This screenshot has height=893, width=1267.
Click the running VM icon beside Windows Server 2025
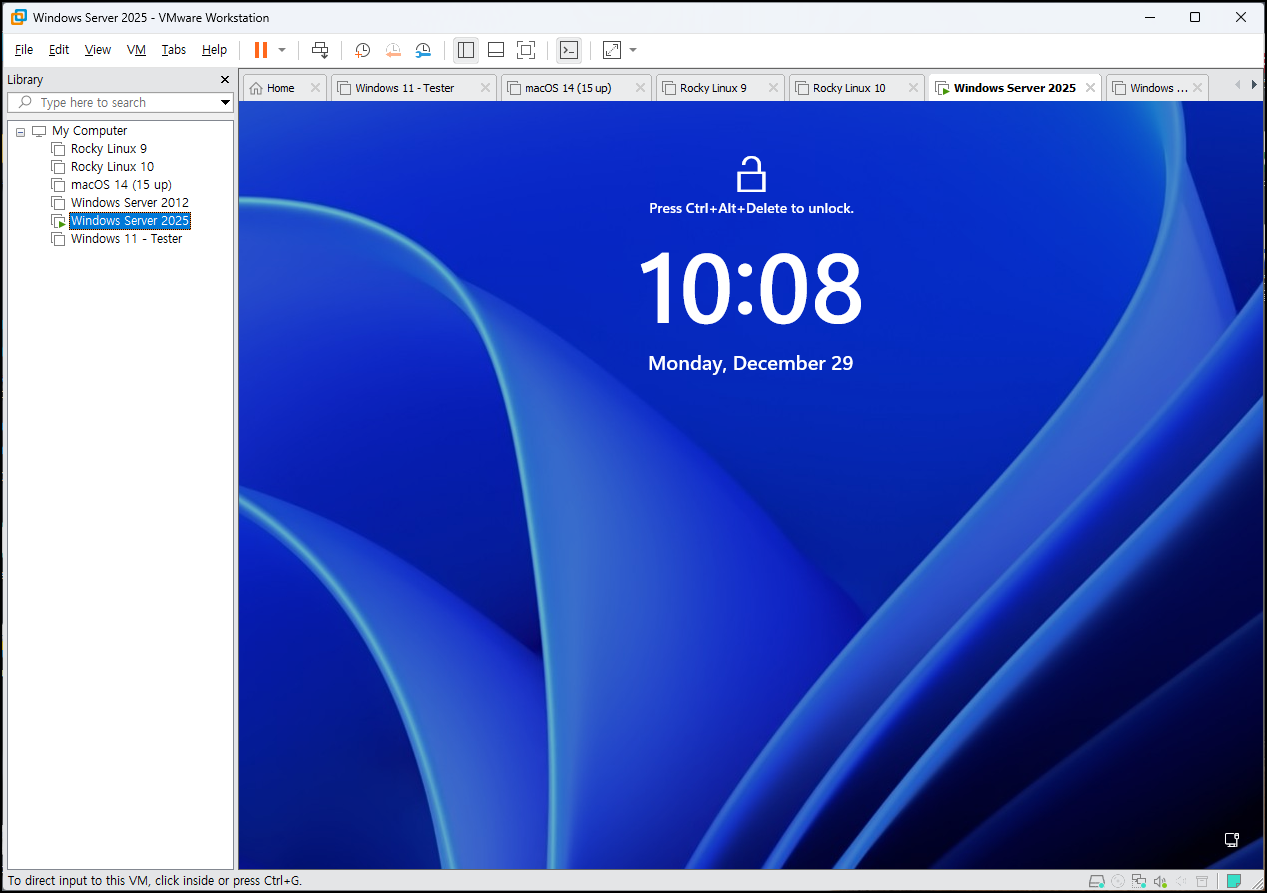59,221
